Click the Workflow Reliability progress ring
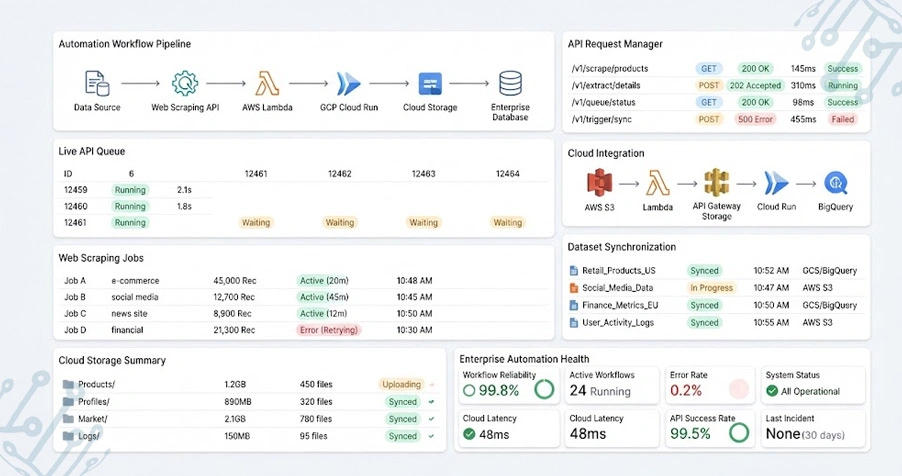 (x=544, y=390)
